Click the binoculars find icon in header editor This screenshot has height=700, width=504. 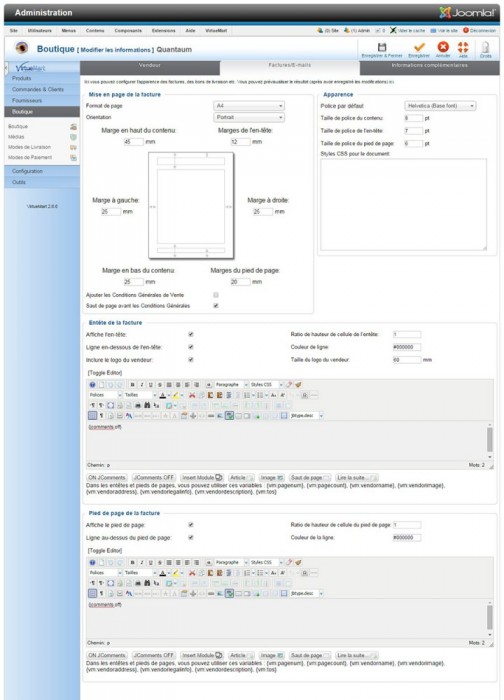(x=147, y=405)
